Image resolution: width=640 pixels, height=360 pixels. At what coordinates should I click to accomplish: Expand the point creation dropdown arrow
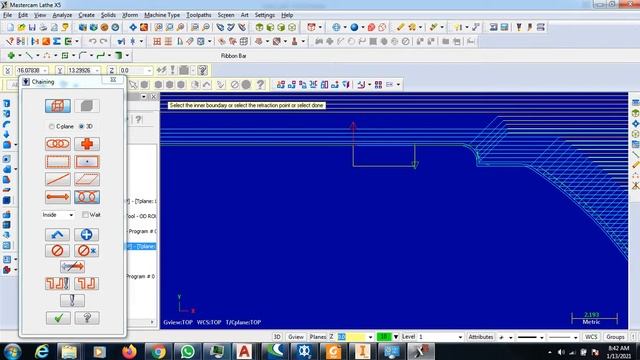coord(20,55)
